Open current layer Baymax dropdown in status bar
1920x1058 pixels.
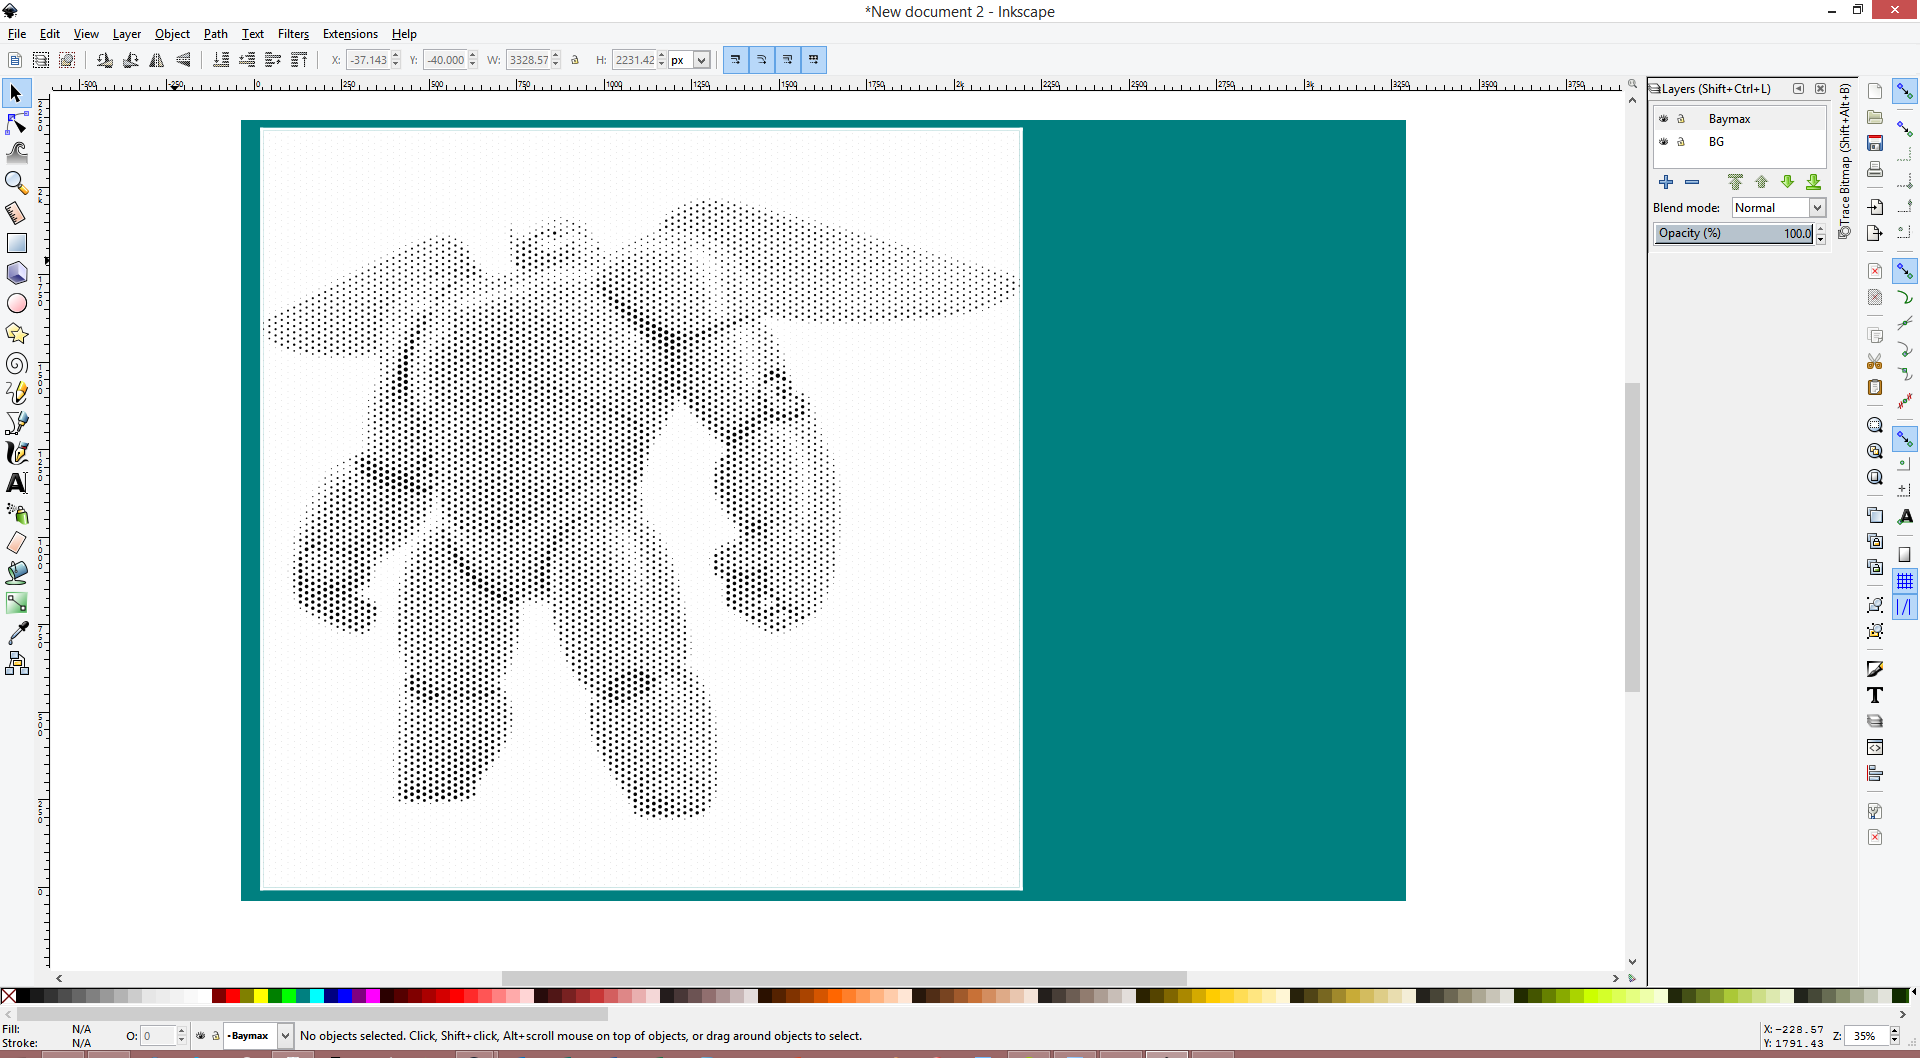(x=258, y=1036)
